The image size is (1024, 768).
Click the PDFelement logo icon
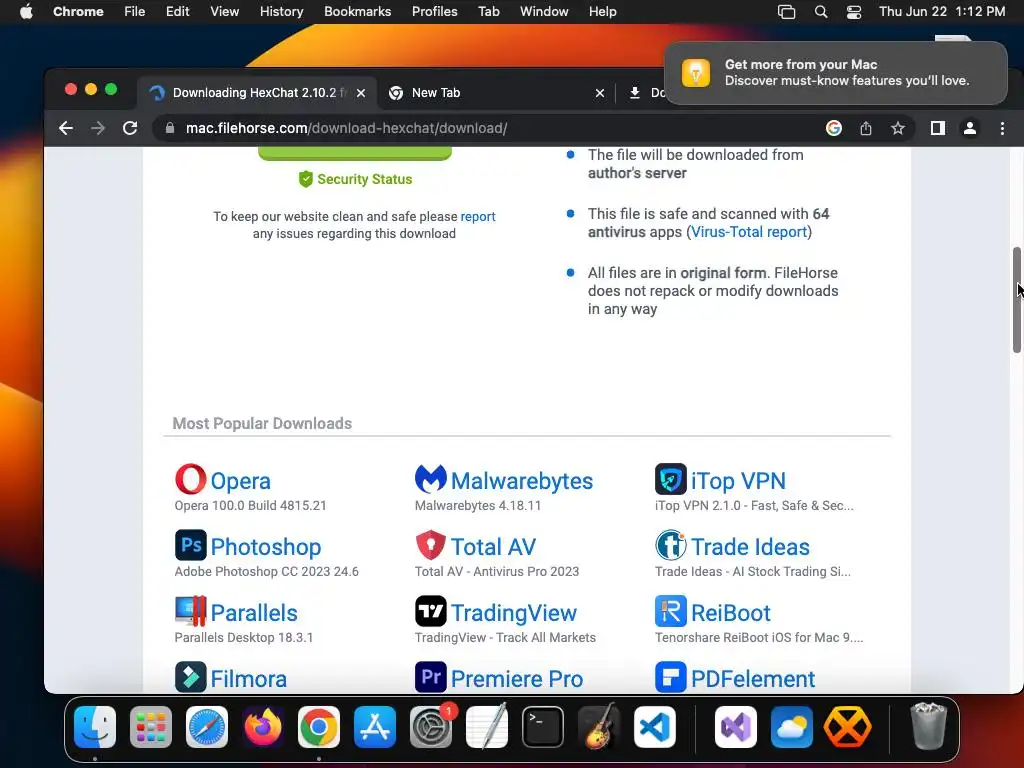[x=671, y=677]
